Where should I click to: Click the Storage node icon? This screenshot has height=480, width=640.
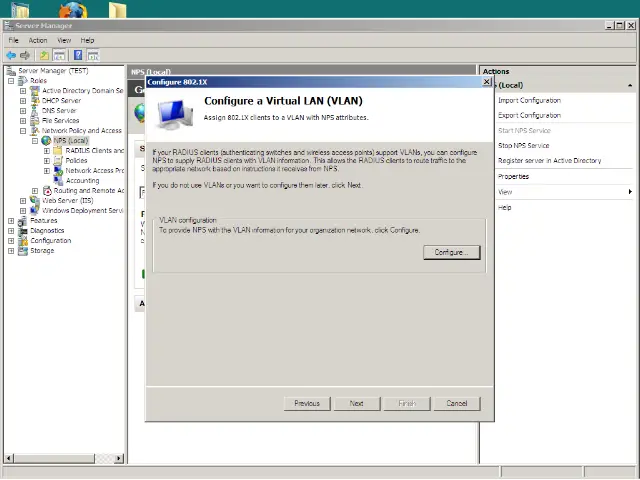point(23,251)
